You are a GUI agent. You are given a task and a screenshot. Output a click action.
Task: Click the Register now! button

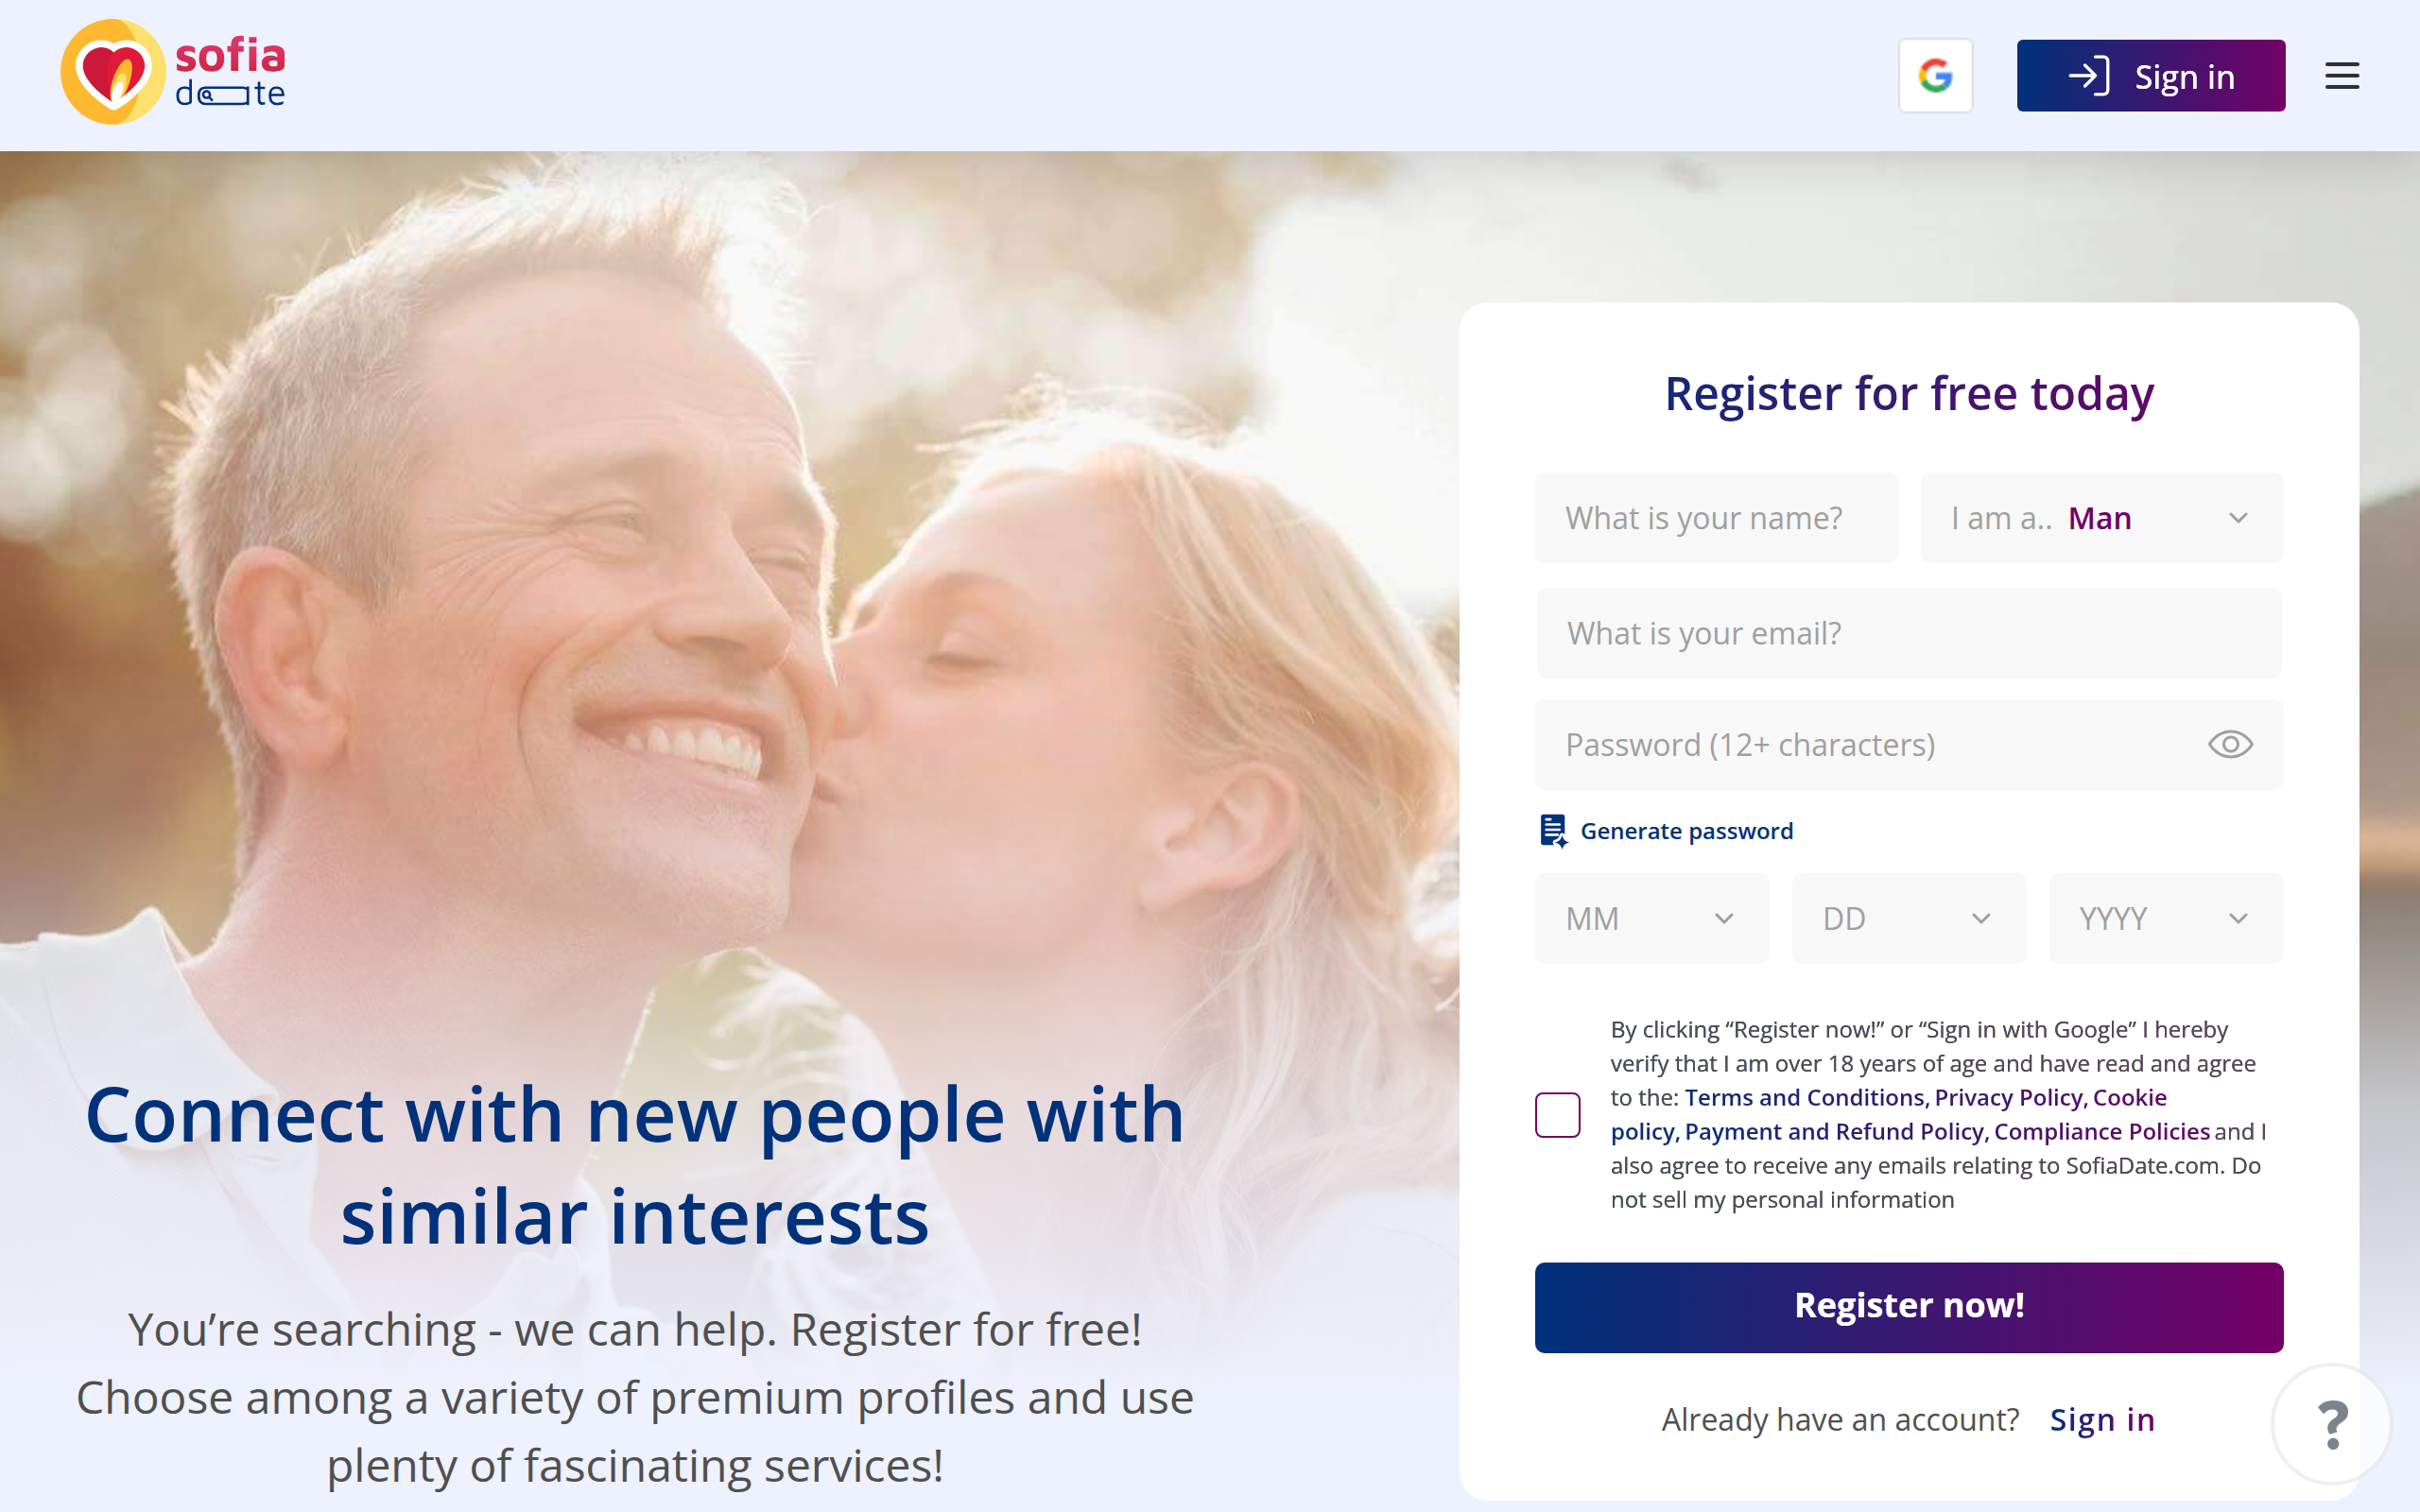pos(1908,1307)
